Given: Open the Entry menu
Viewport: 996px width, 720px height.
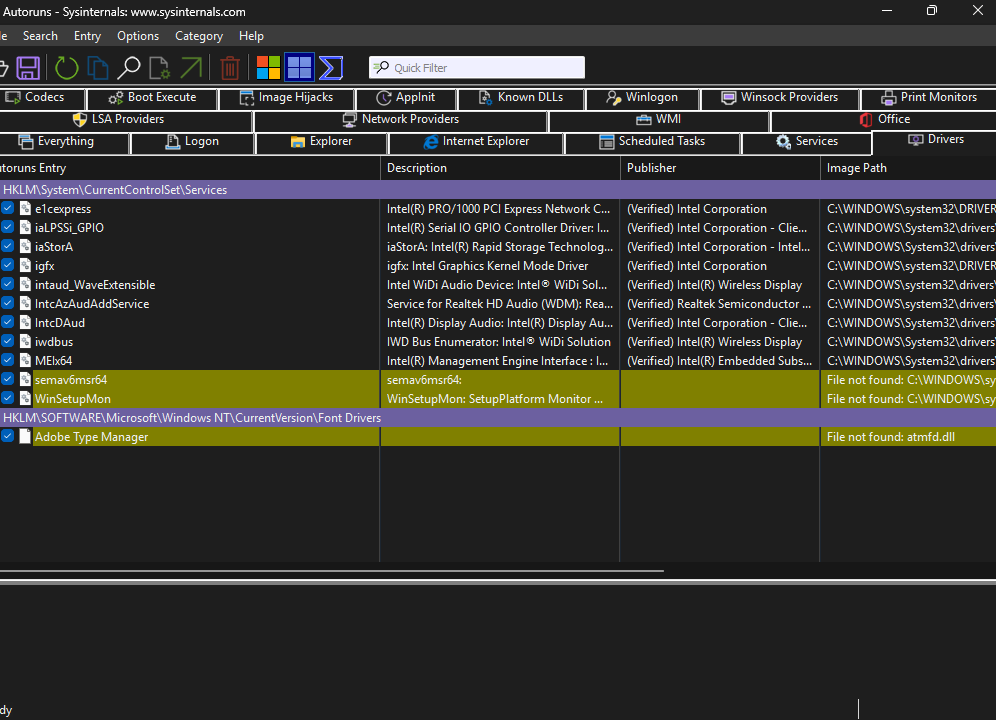Looking at the screenshot, I should (87, 36).
